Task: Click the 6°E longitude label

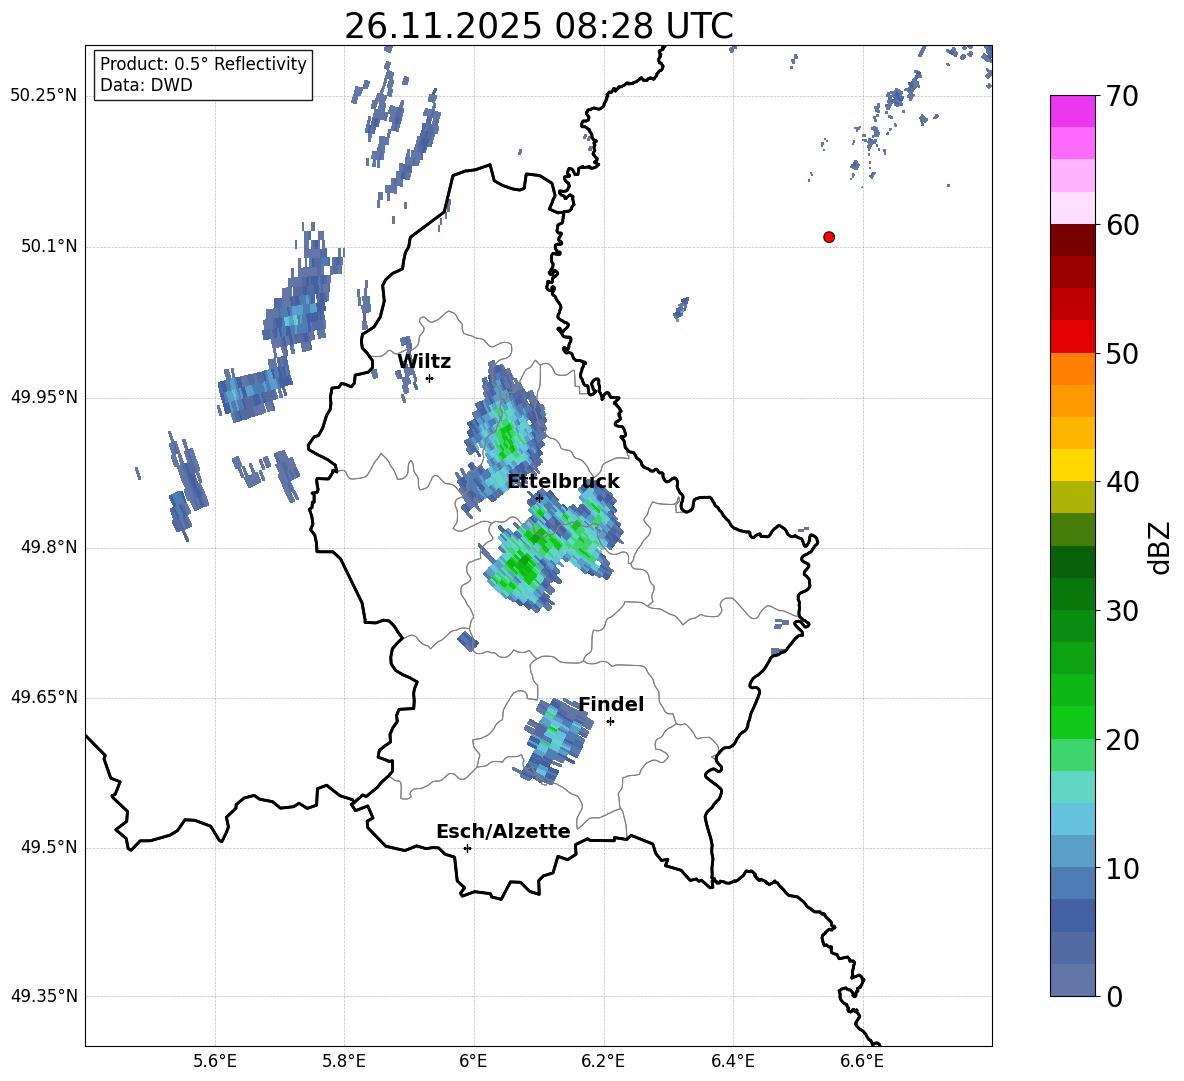Action: [x=473, y=1061]
